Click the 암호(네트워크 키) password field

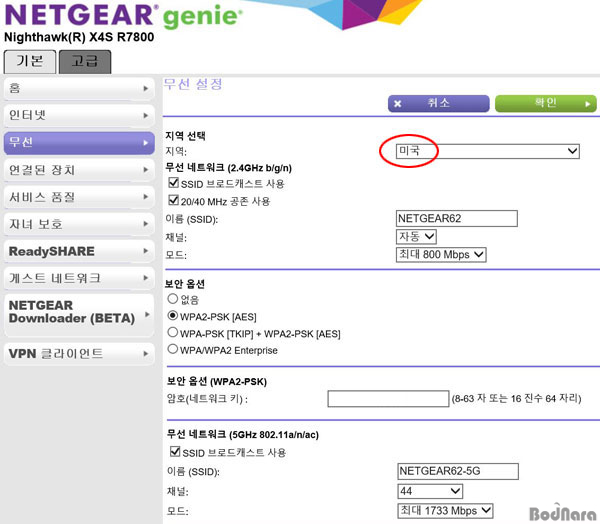(388, 399)
